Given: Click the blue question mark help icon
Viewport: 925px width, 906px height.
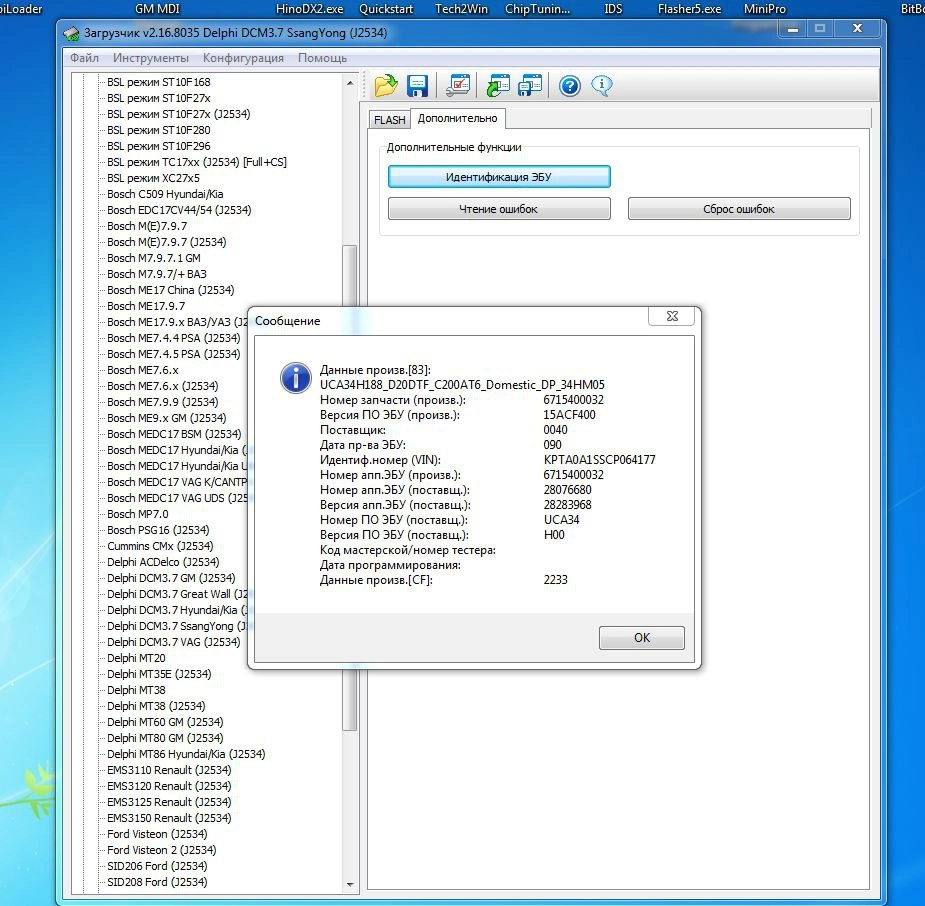Looking at the screenshot, I should [570, 87].
